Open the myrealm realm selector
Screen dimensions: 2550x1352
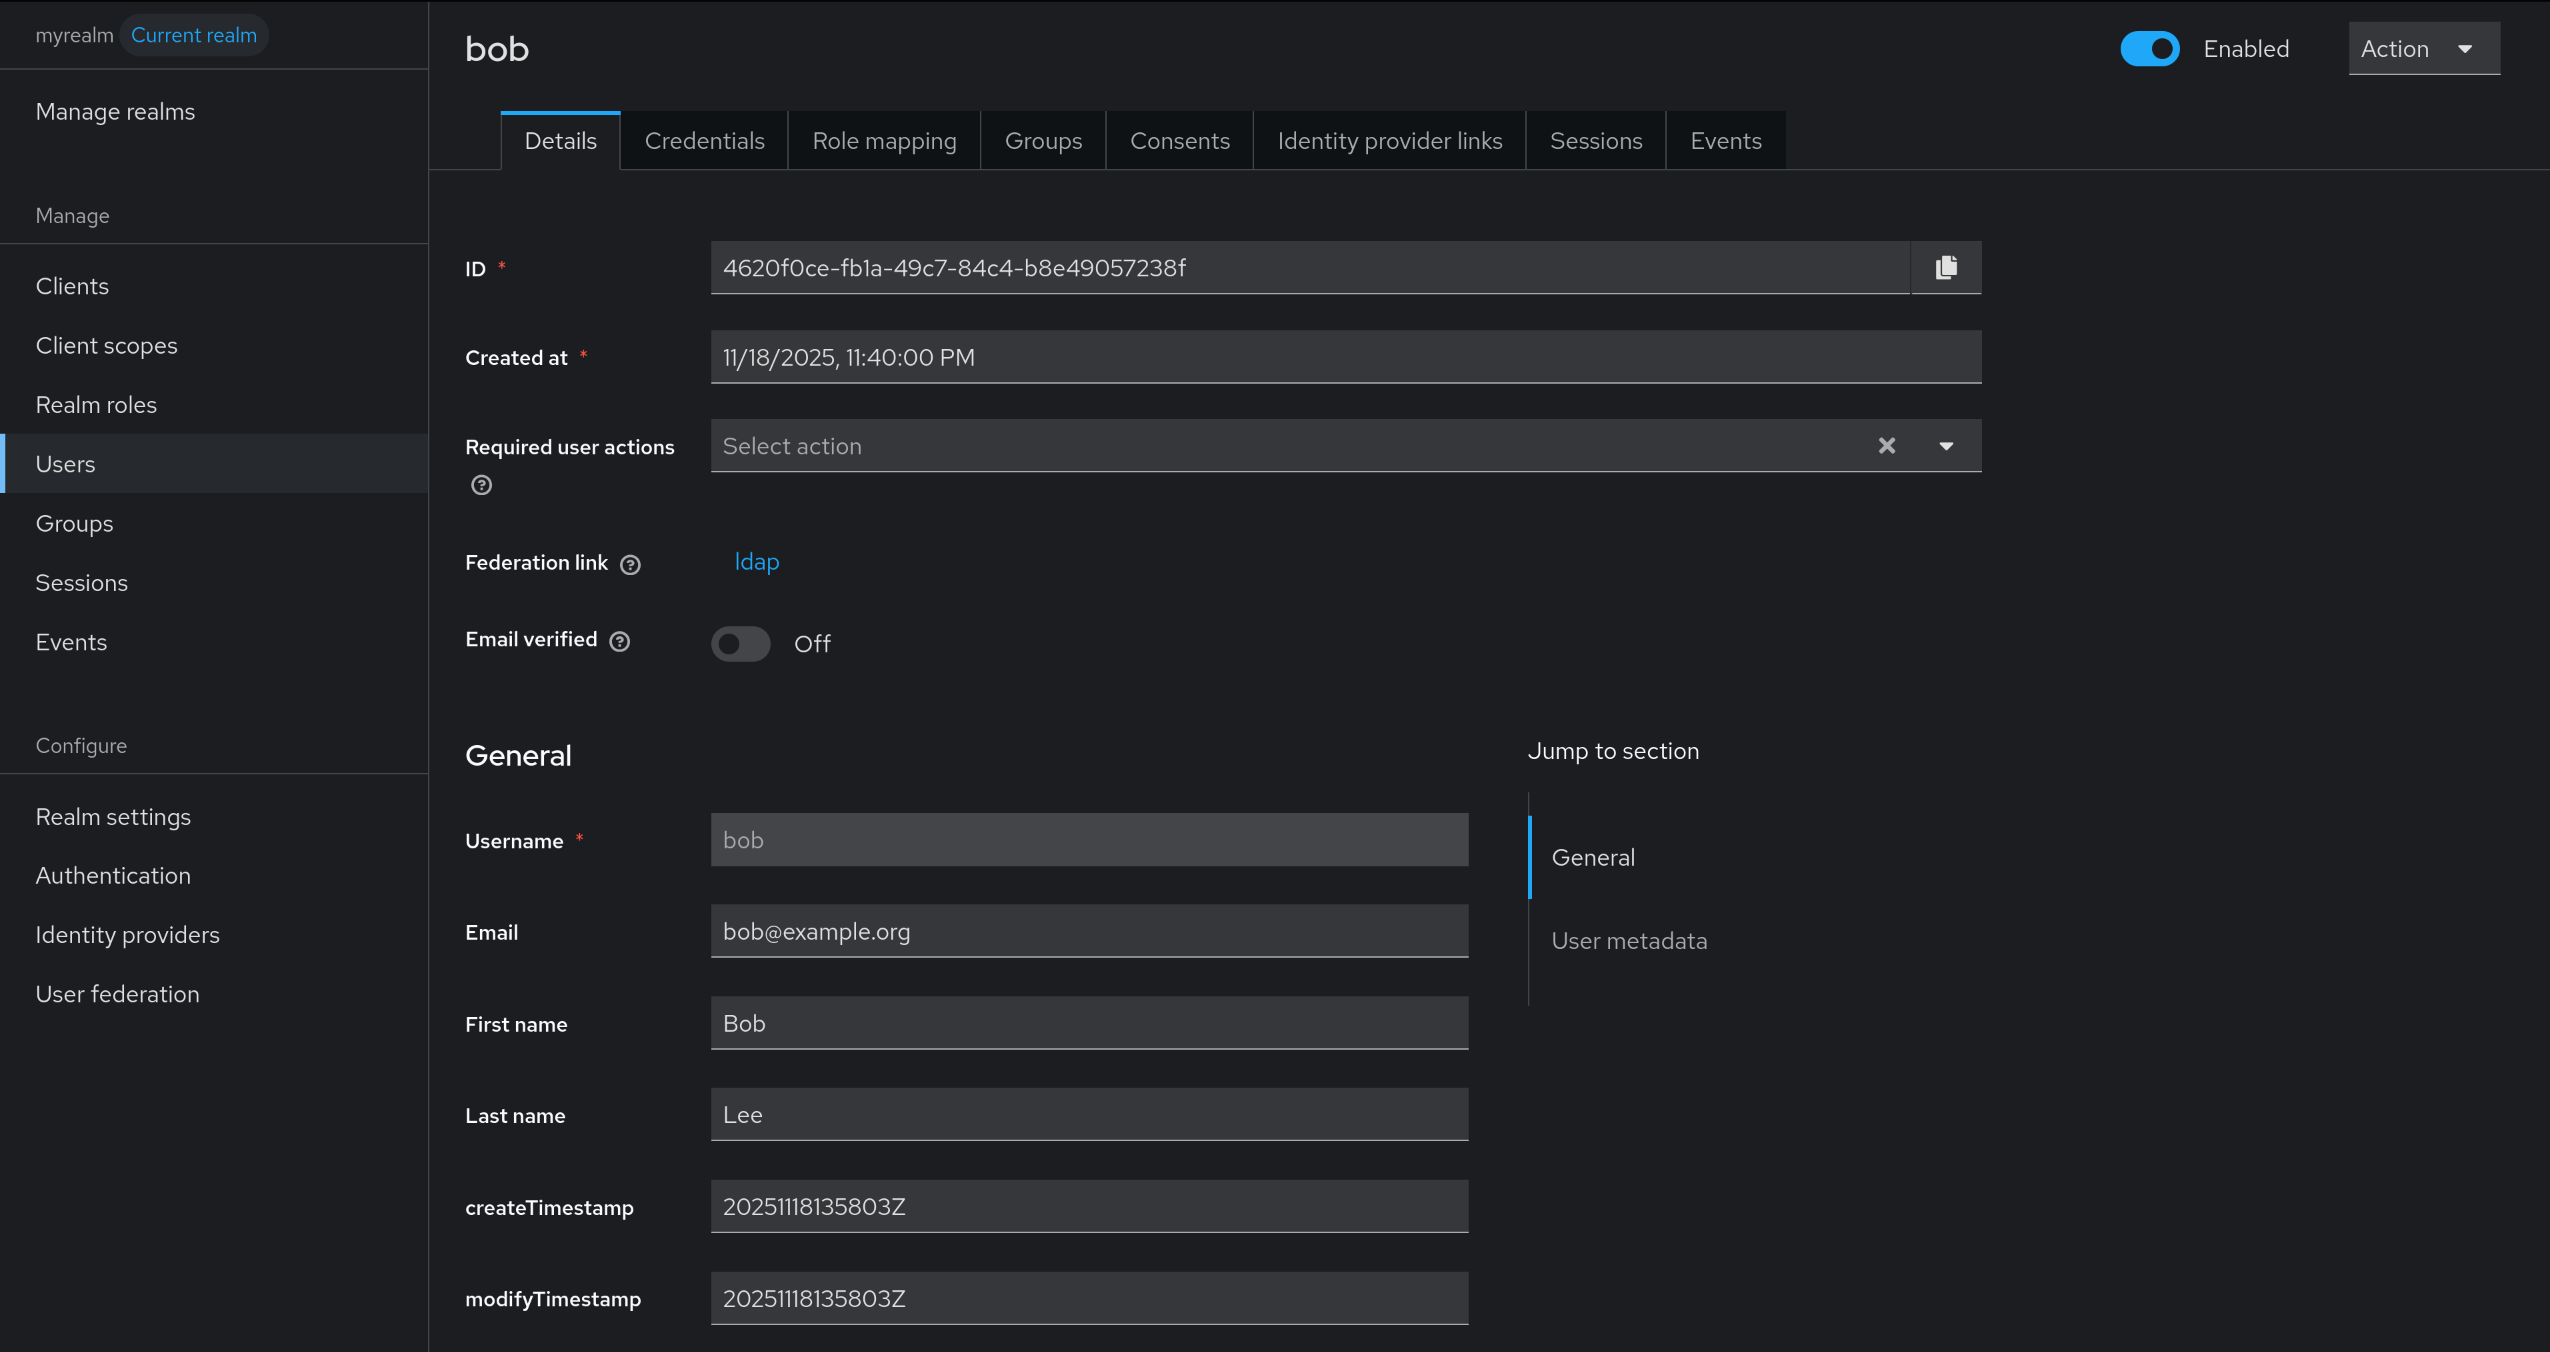[75, 35]
